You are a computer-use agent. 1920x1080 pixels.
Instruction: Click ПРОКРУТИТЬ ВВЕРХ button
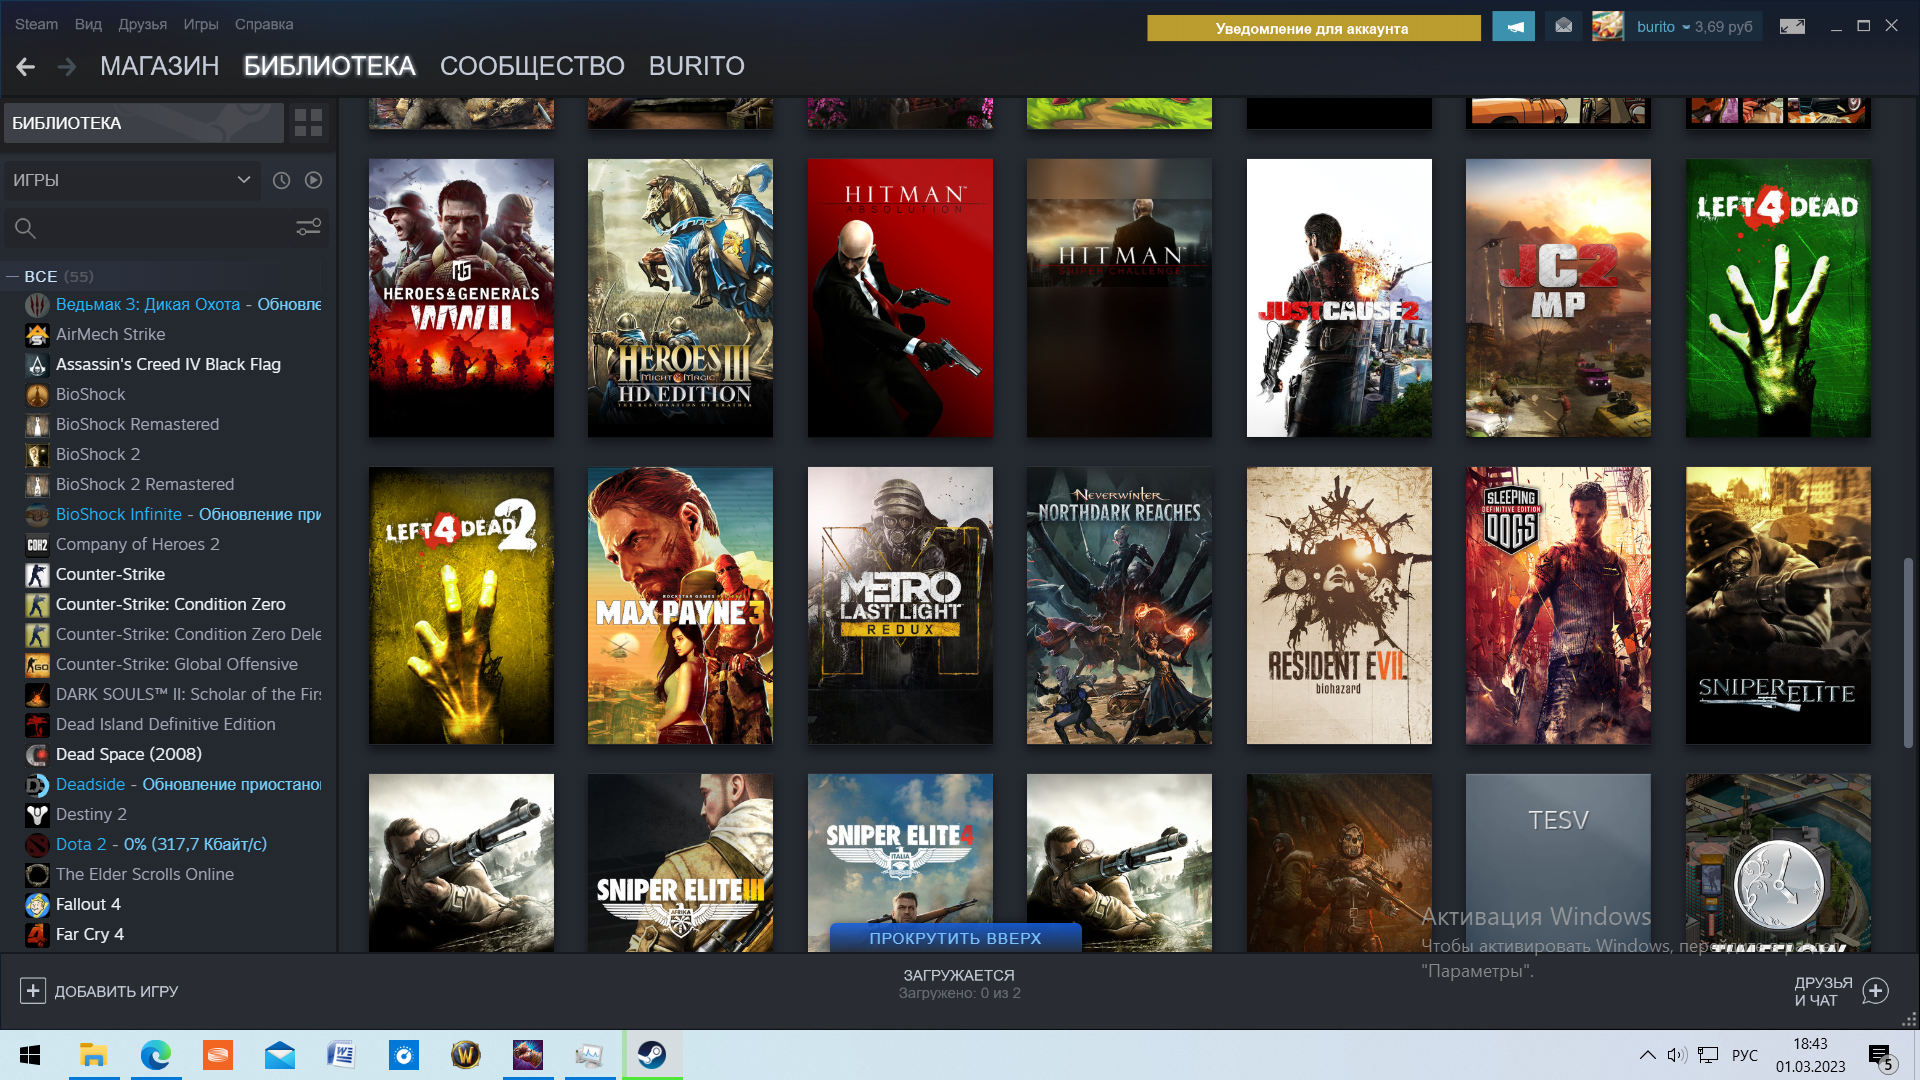(x=955, y=938)
